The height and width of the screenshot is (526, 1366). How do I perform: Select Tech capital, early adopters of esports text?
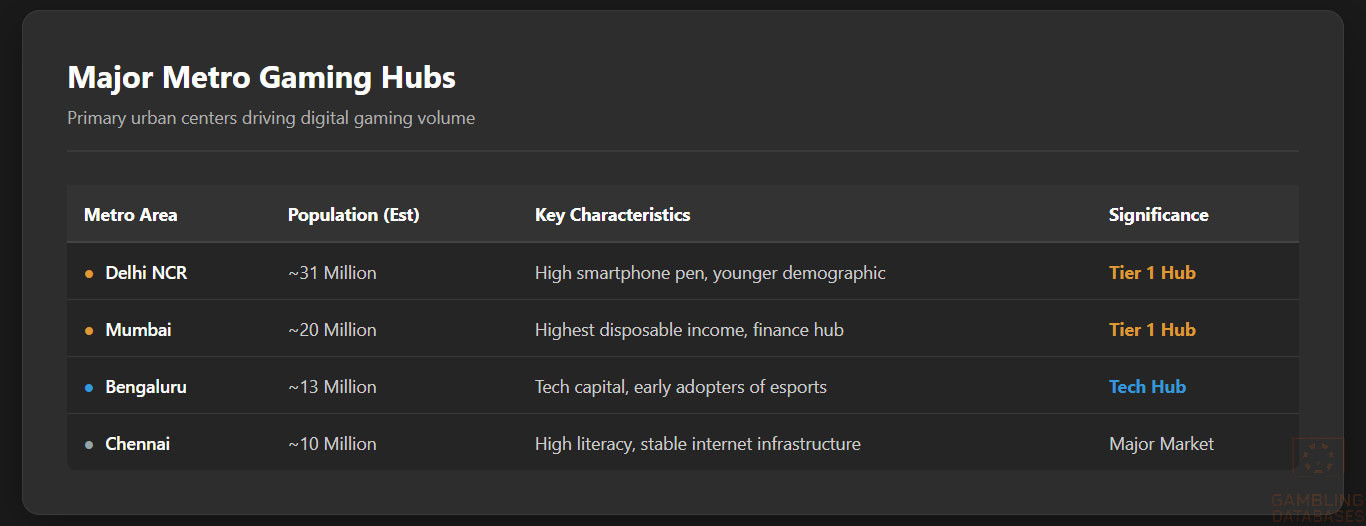680,387
